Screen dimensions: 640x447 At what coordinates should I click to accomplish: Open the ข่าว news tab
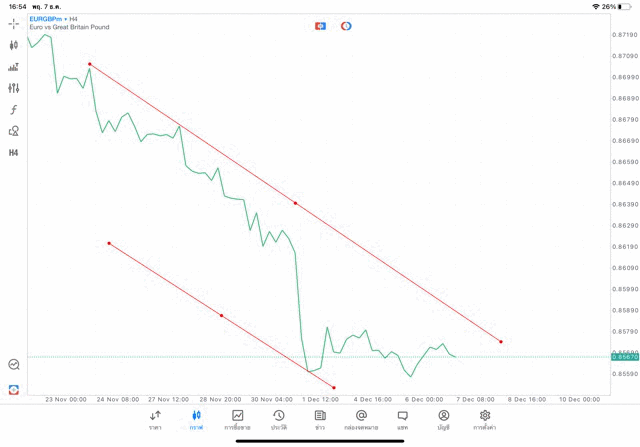click(x=320, y=419)
